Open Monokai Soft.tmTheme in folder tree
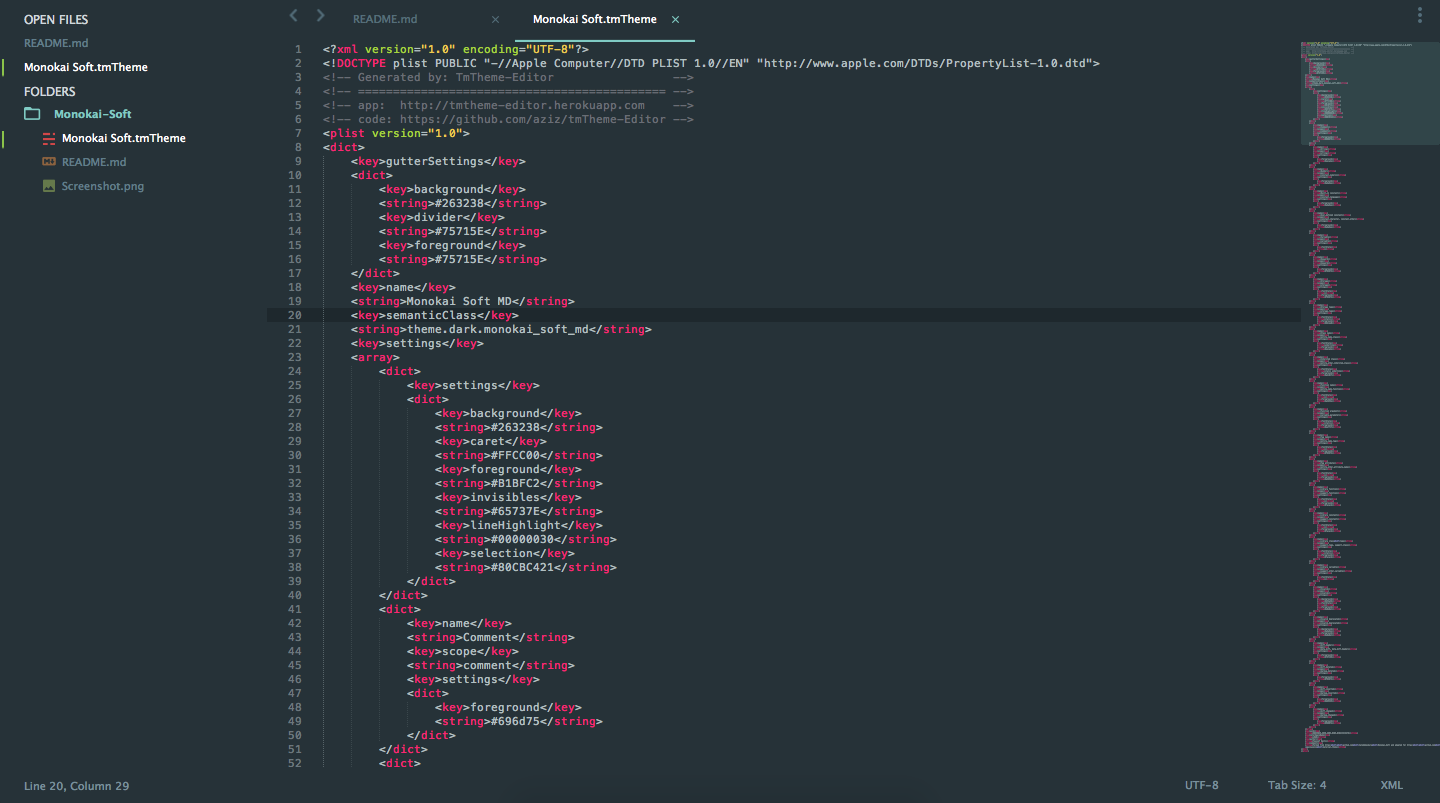The width and height of the screenshot is (1440, 803). pos(123,138)
